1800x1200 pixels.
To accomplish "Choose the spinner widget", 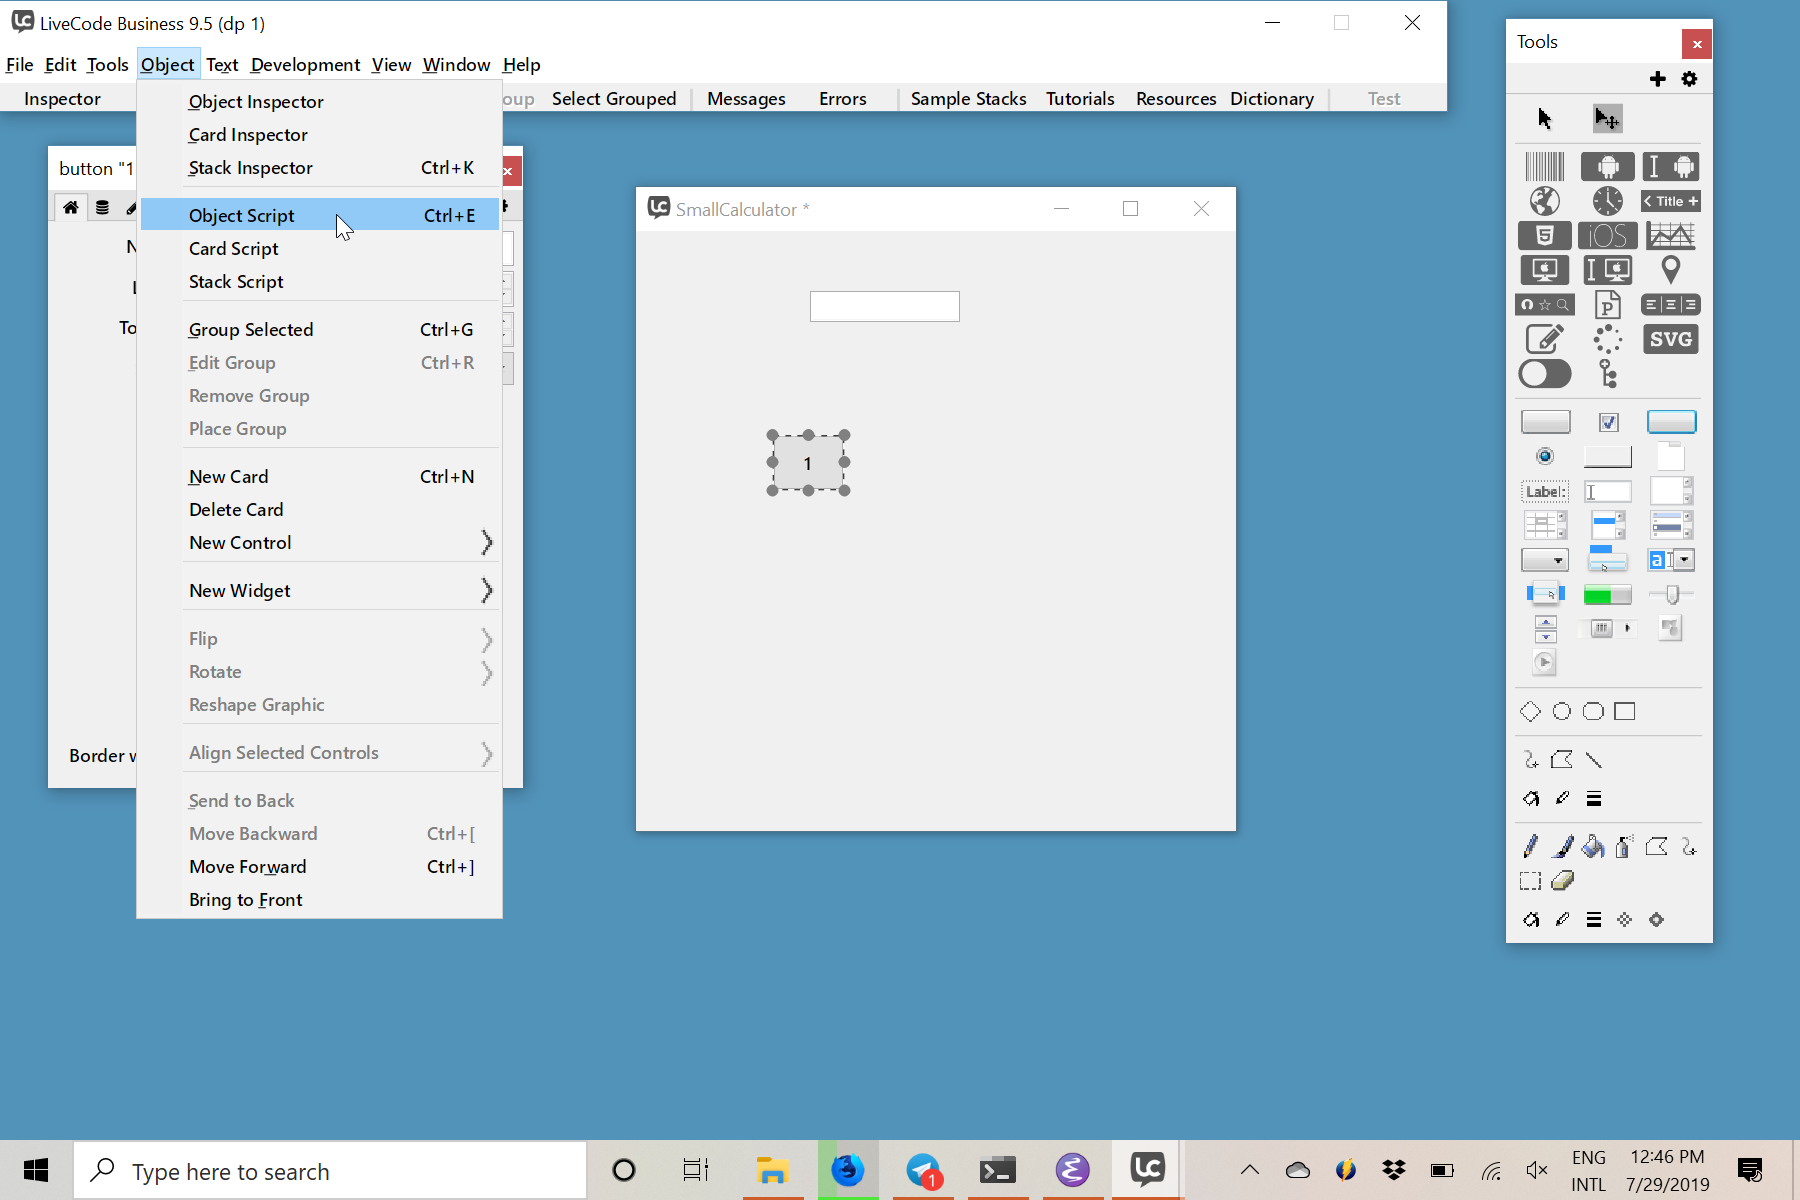I will tap(1607, 339).
